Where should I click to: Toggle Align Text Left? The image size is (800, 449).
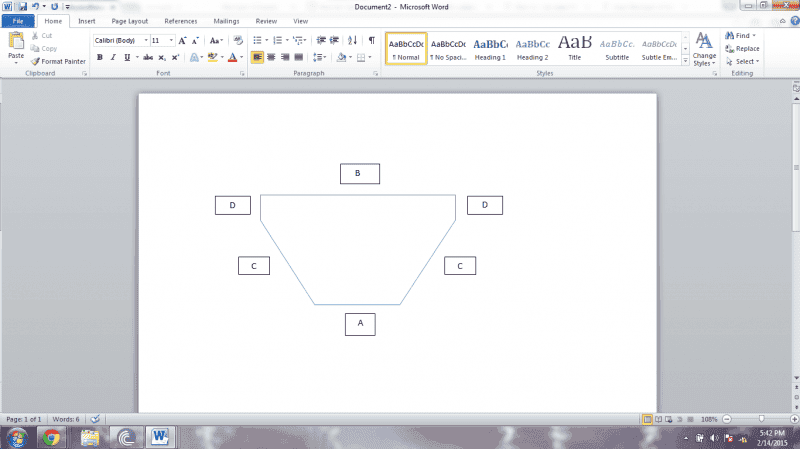pyautogui.click(x=257, y=57)
